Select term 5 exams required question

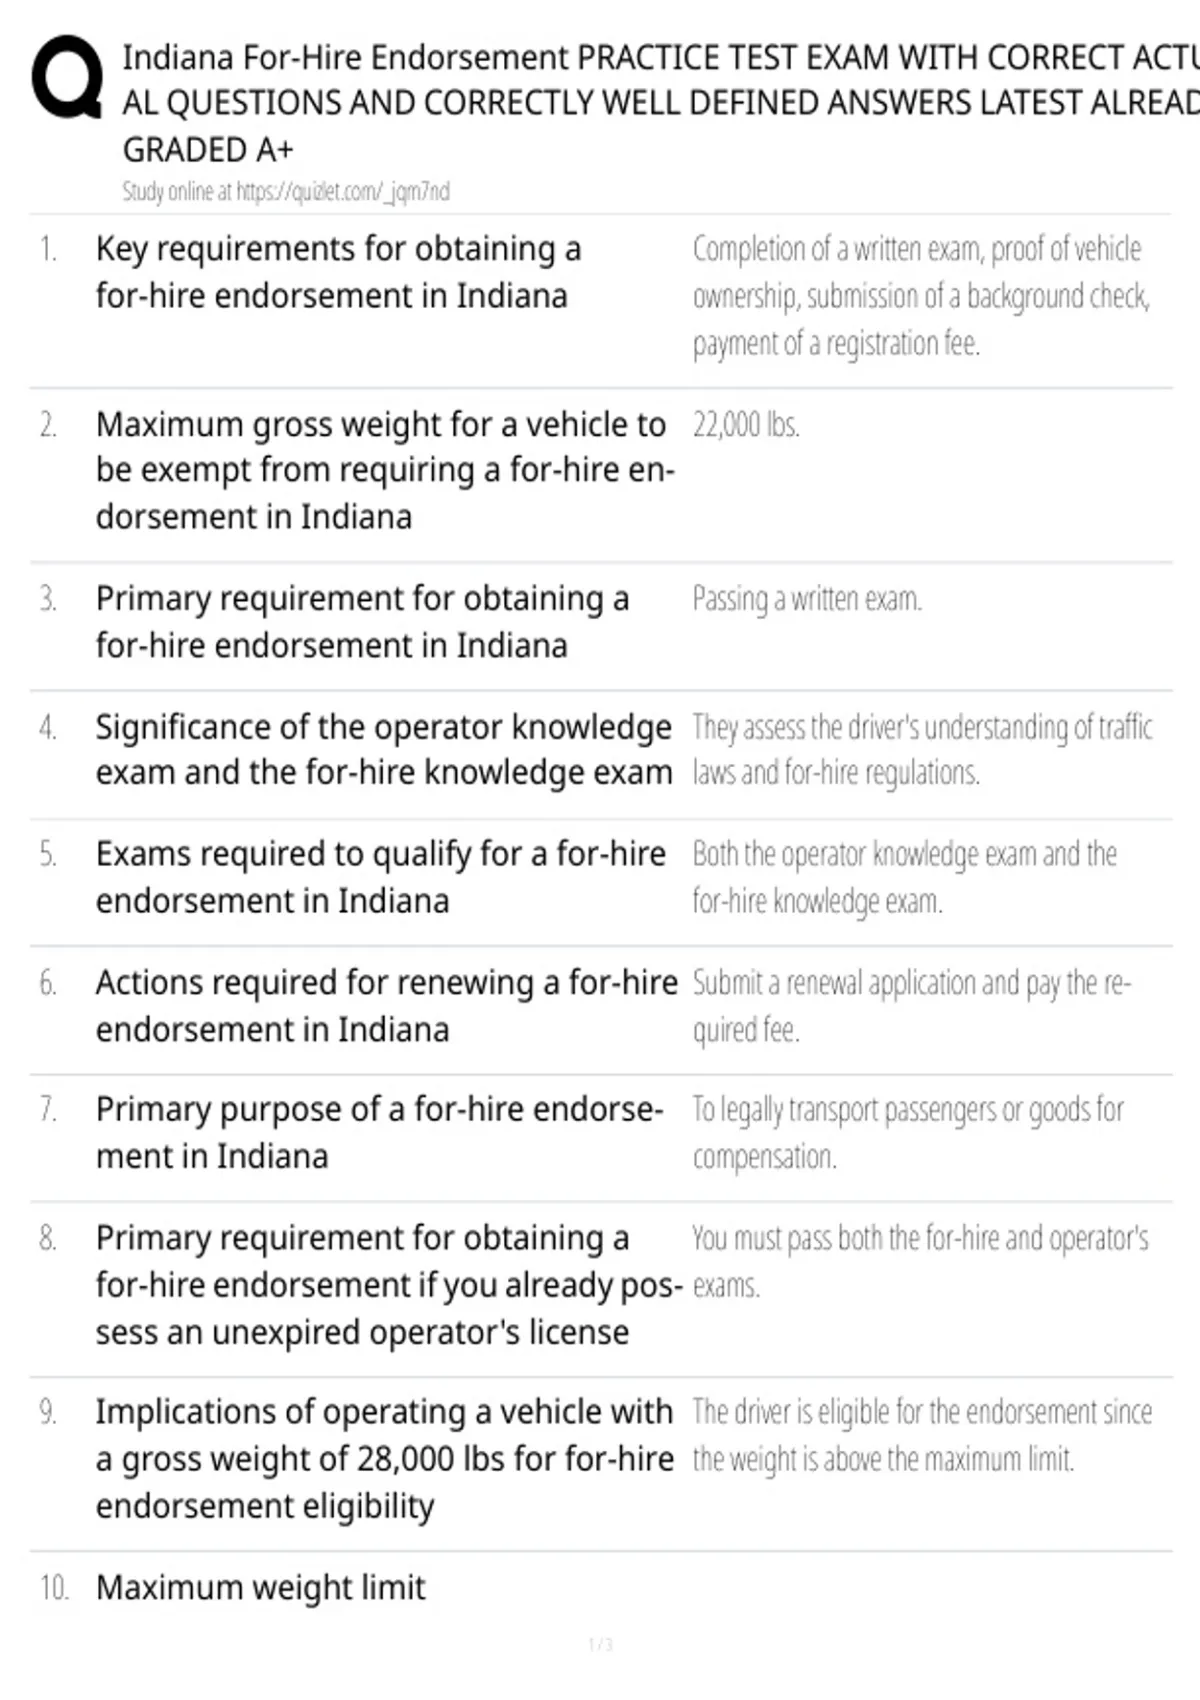[x=380, y=877]
